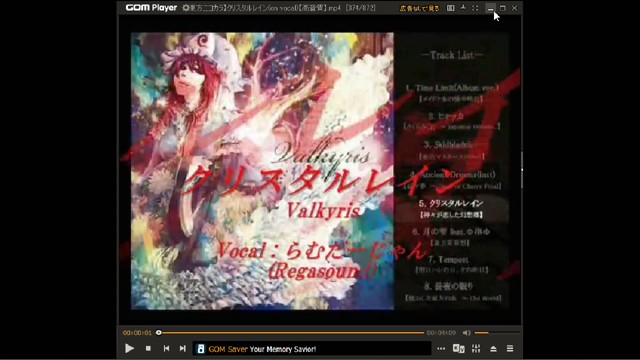Switch to fullscreen mode icon
The height and width of the screenshot is (360, 640).
click(x=476, y=8)
